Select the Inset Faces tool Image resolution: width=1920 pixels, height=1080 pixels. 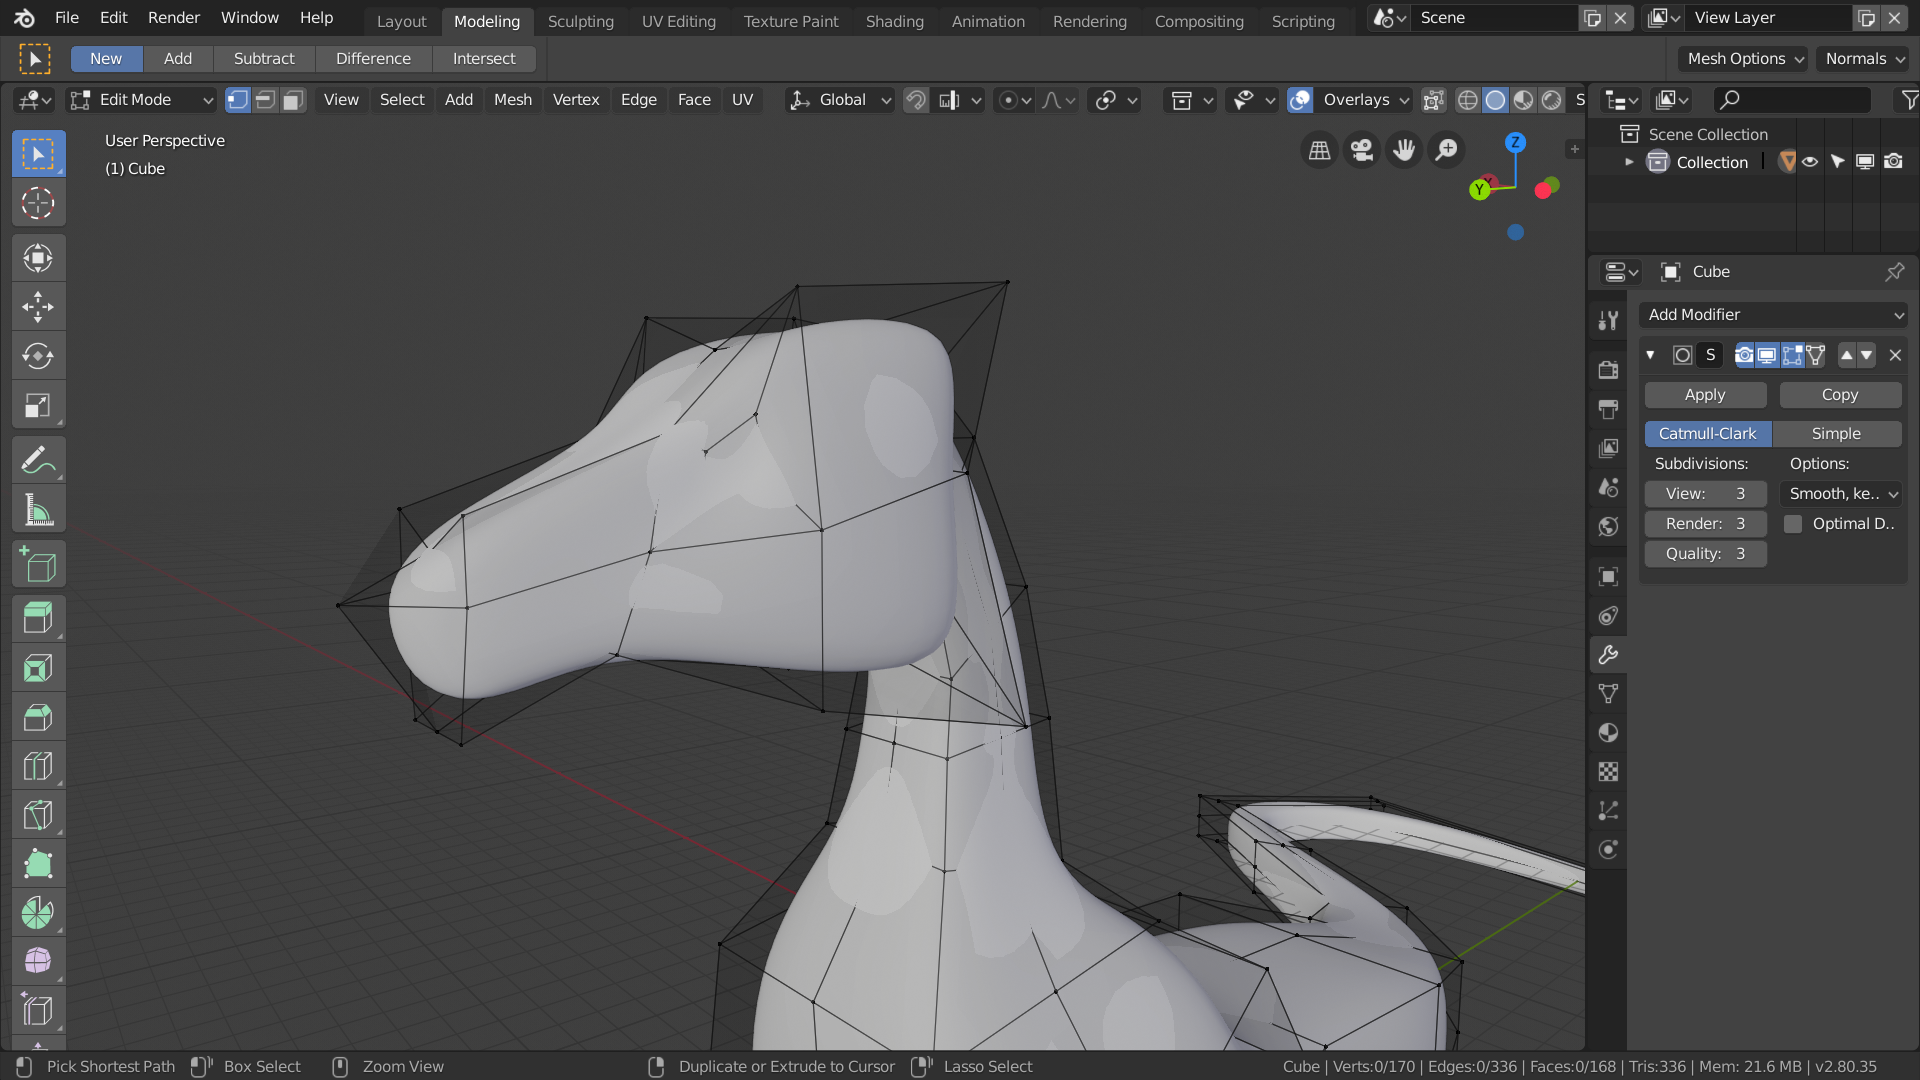pyautogui.click(x=38, y=668)
